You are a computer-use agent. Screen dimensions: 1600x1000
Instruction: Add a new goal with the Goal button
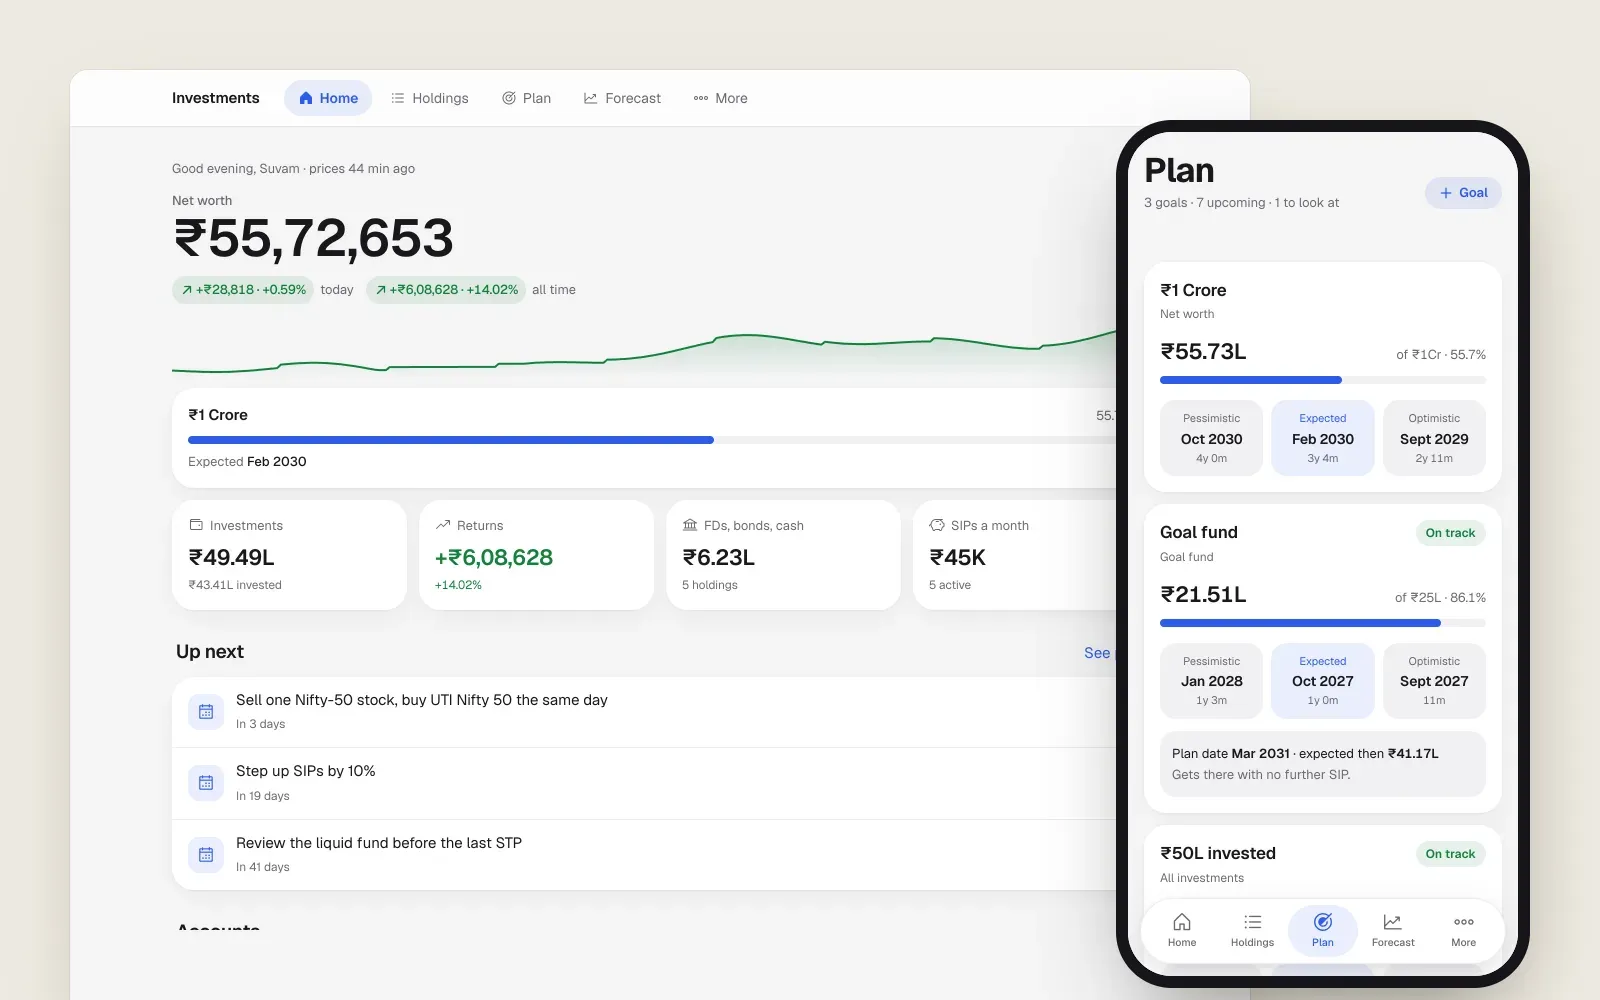pos(1463,193)
